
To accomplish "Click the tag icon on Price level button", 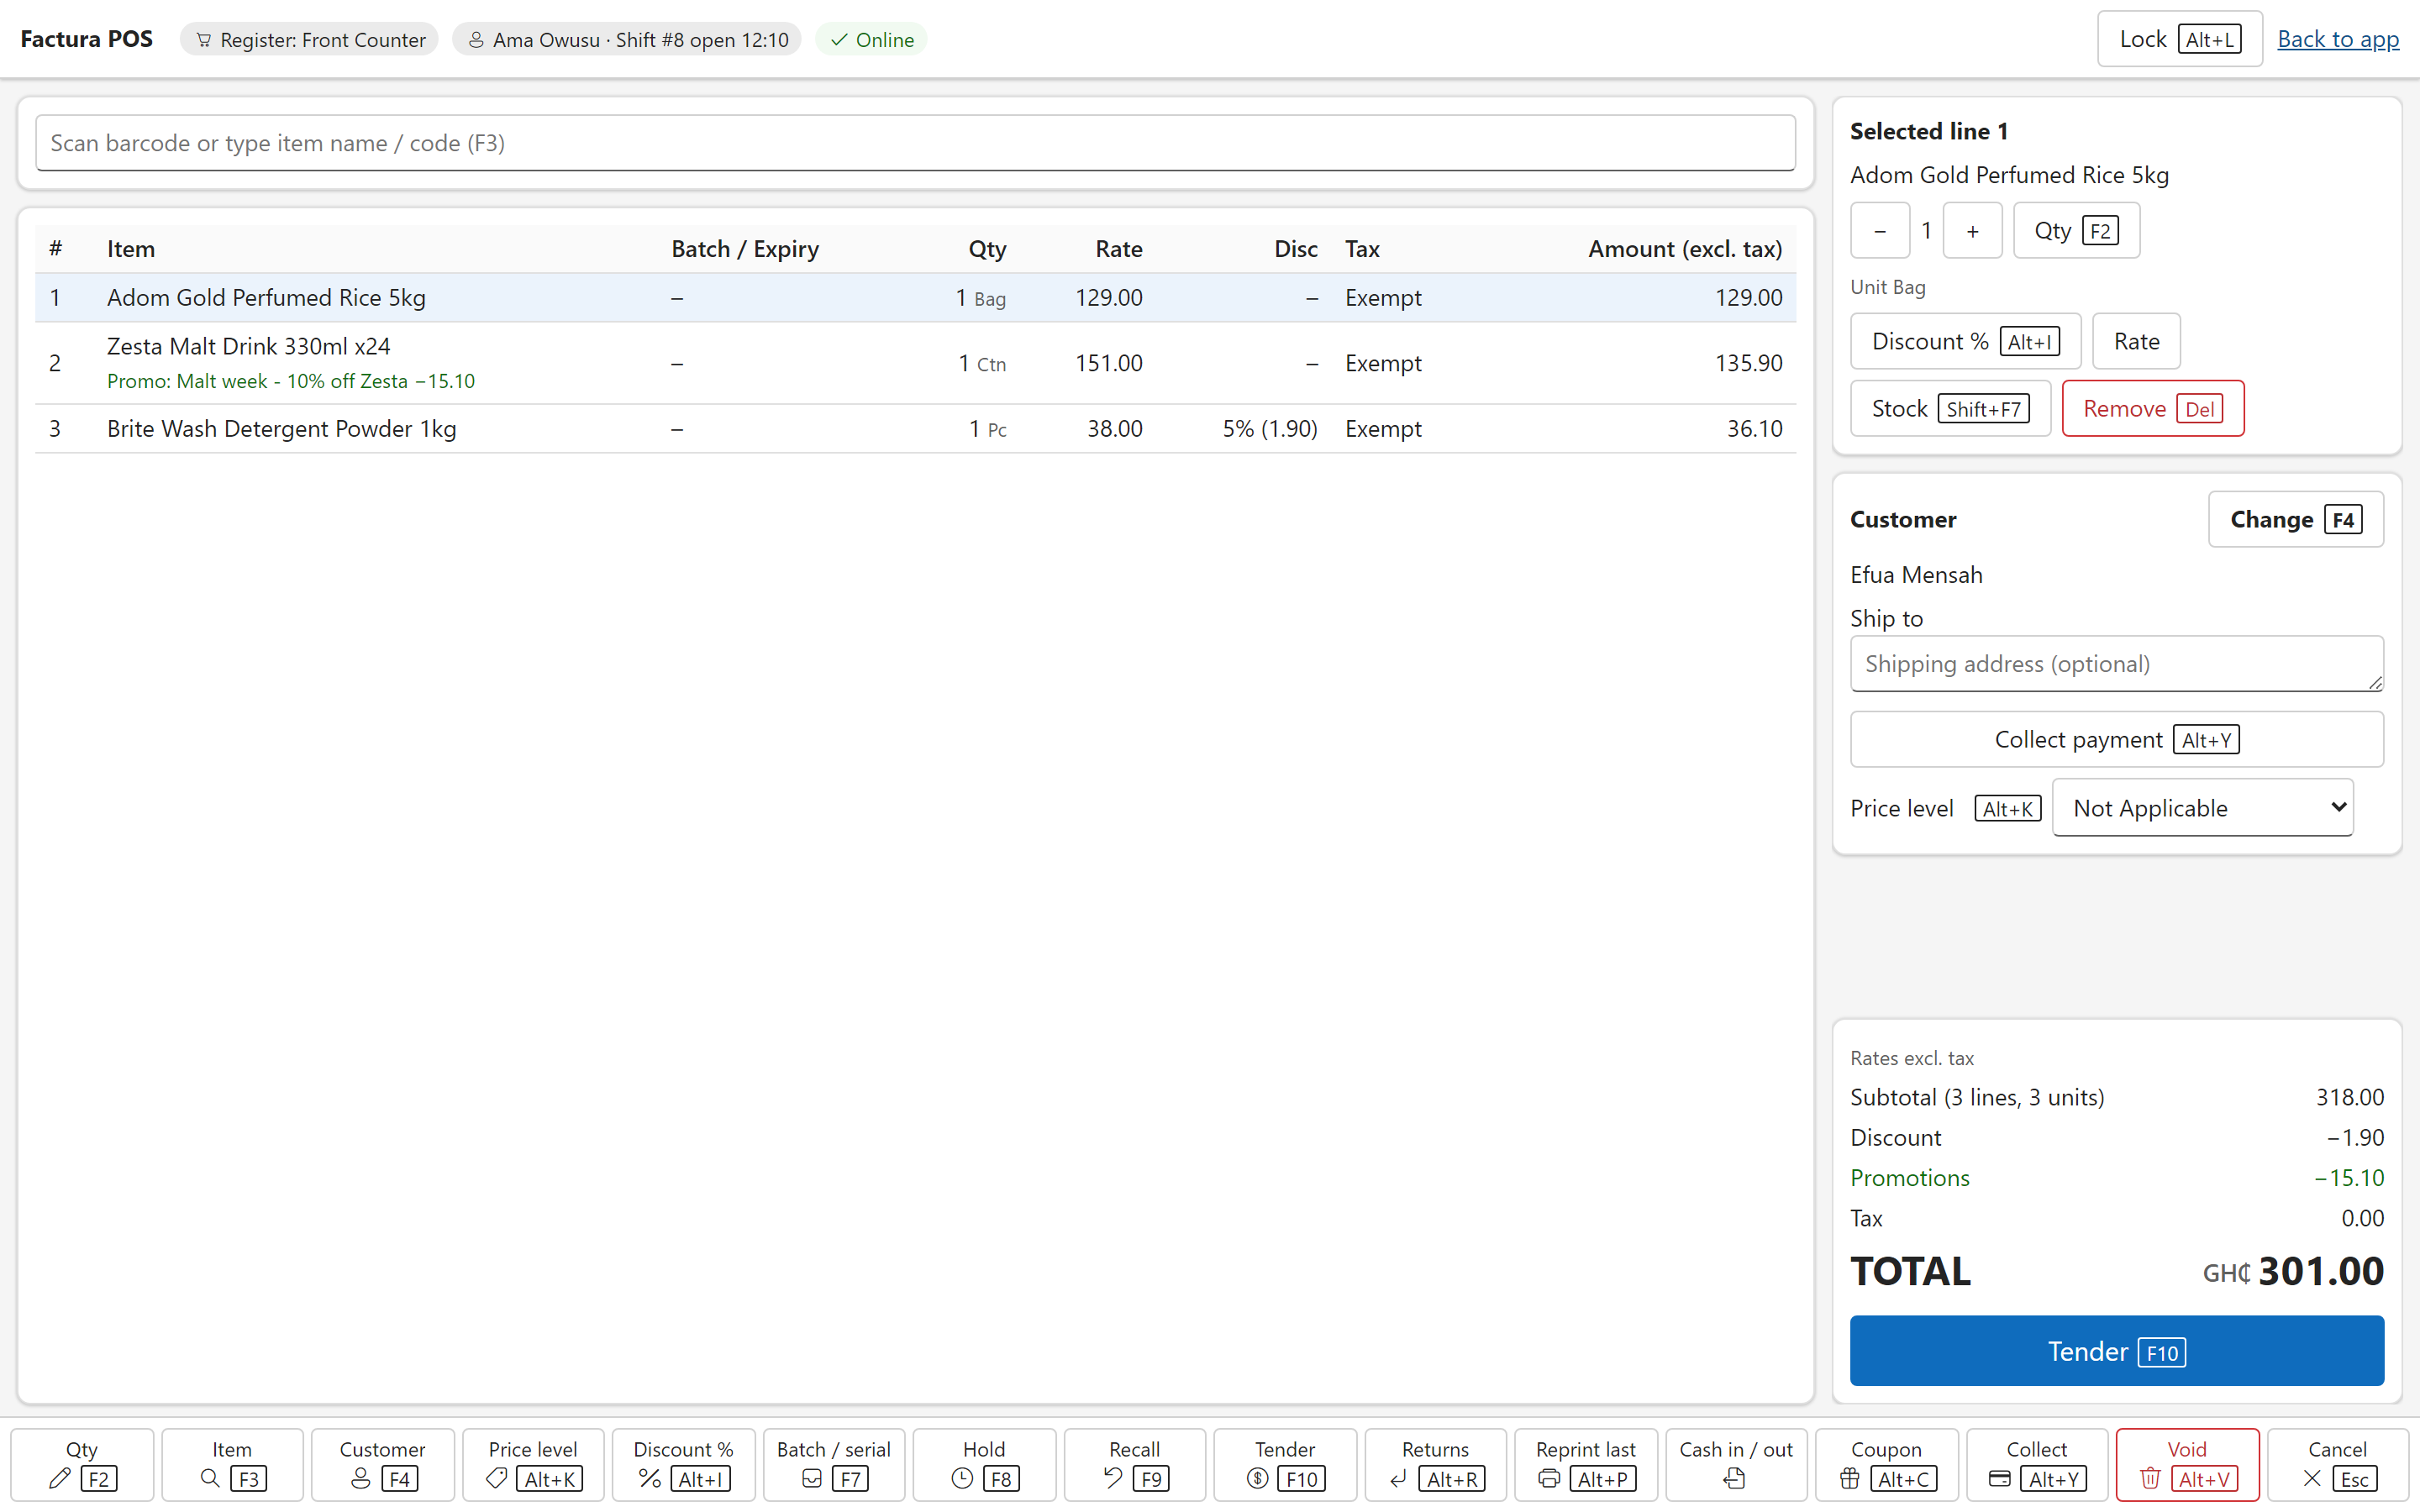I will [x=496, y=1478].
